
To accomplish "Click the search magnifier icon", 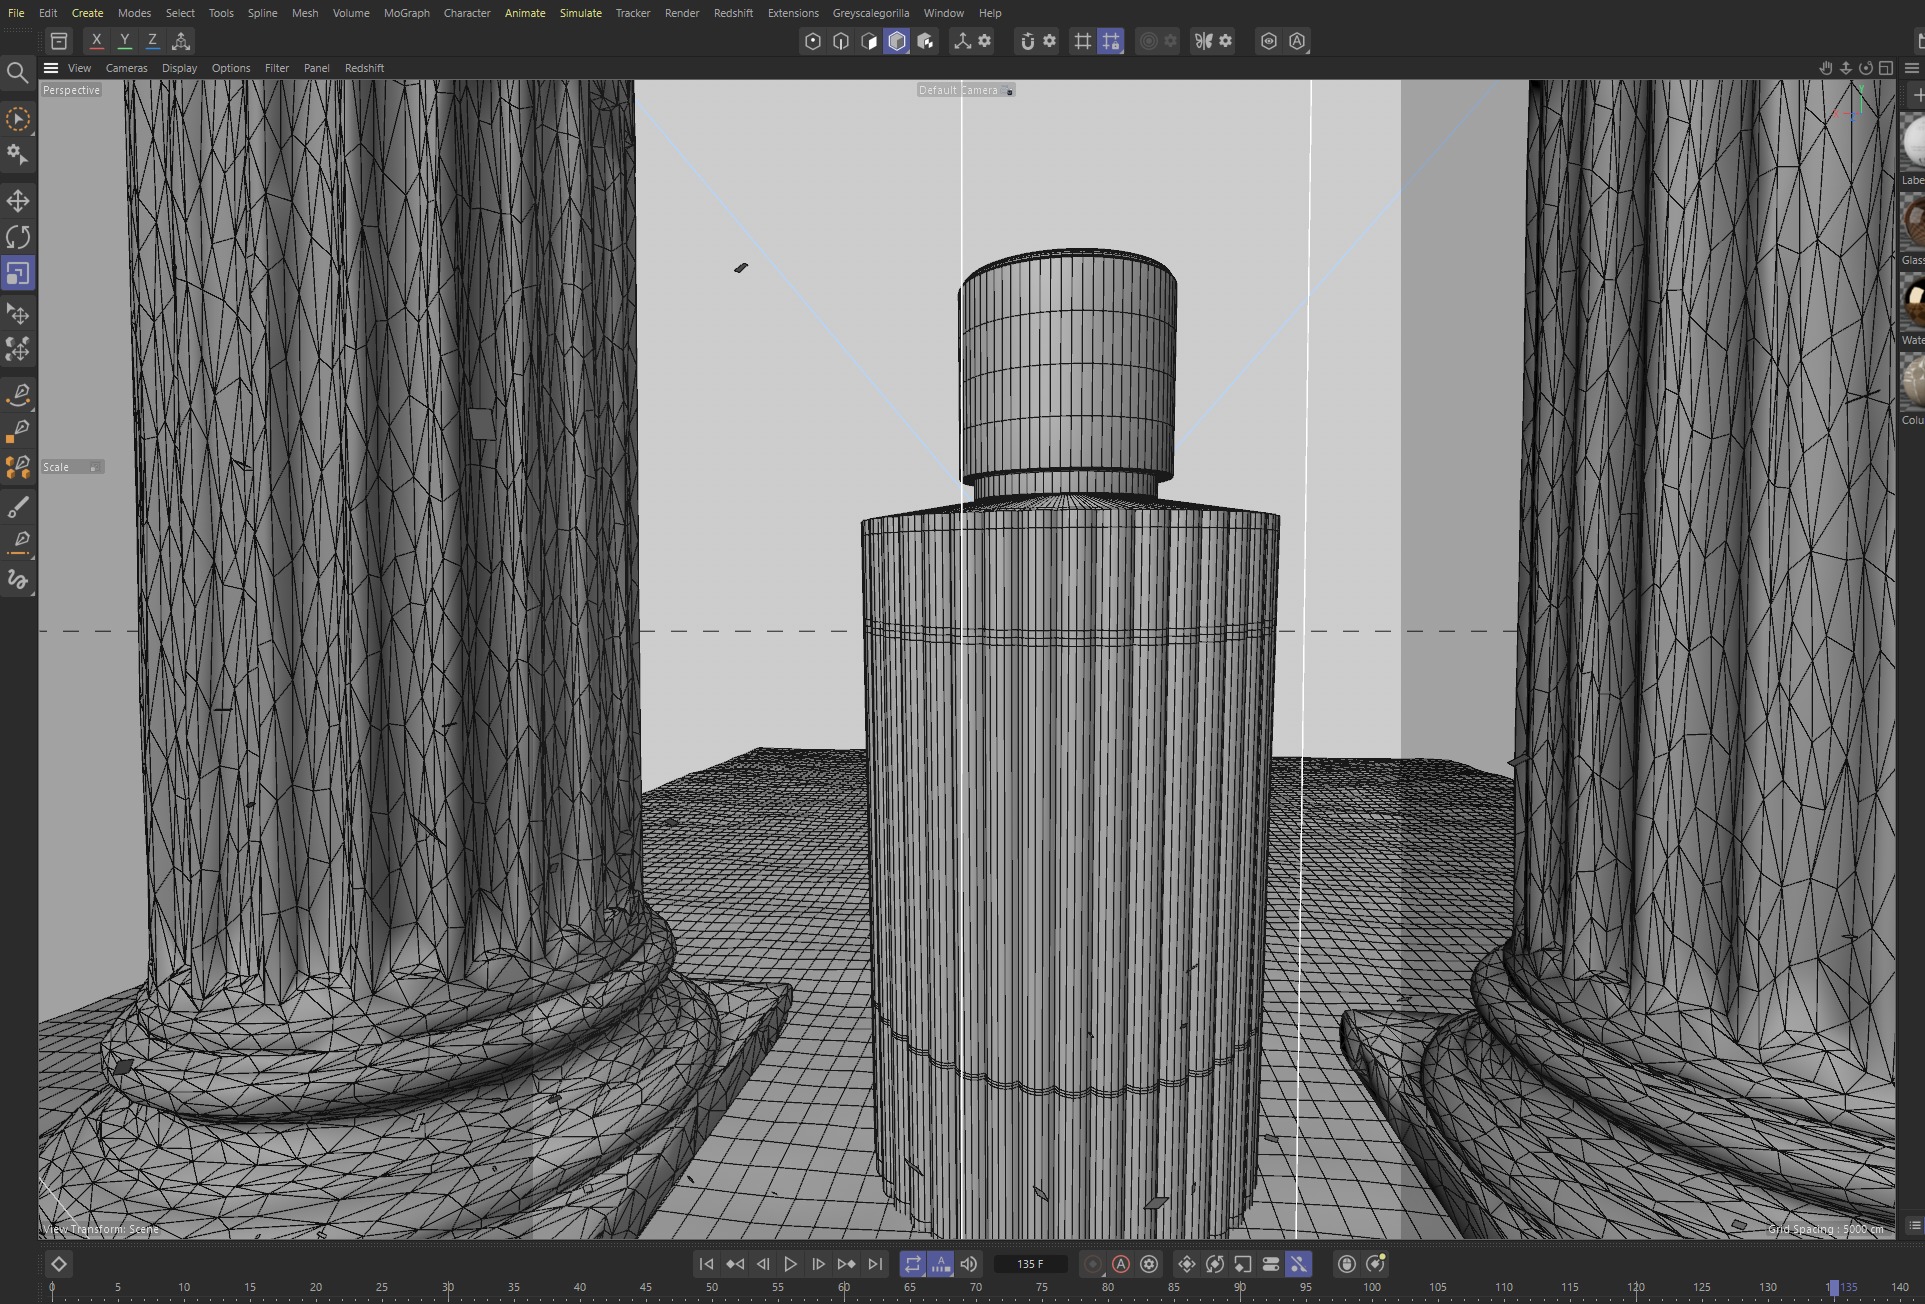I will 17,72.
